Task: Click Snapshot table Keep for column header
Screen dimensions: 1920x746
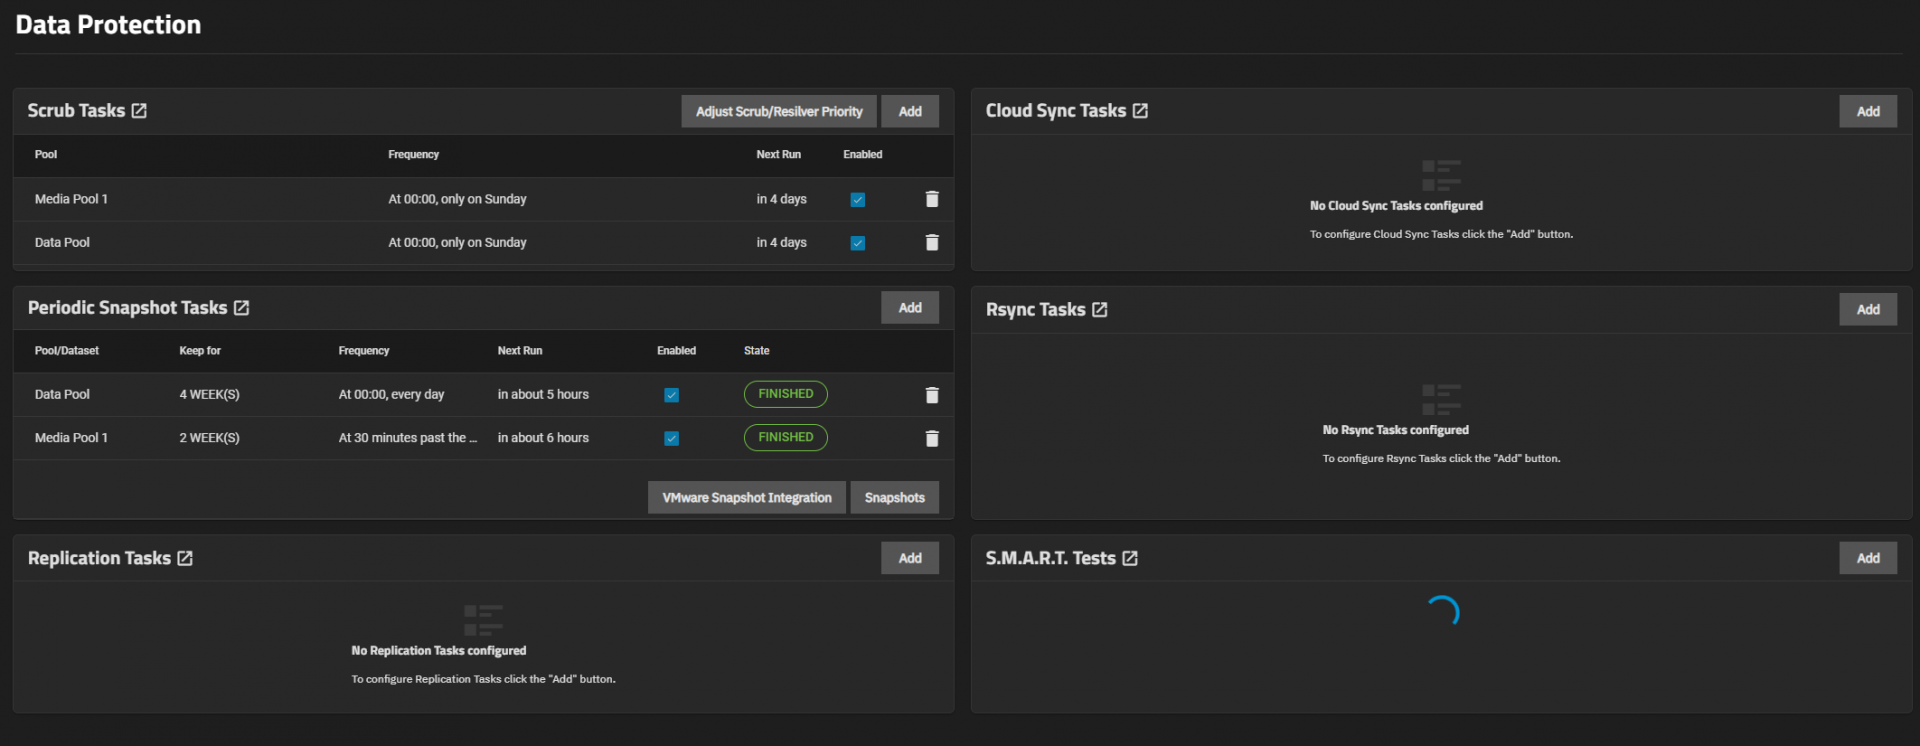Action: coord(200,350)
